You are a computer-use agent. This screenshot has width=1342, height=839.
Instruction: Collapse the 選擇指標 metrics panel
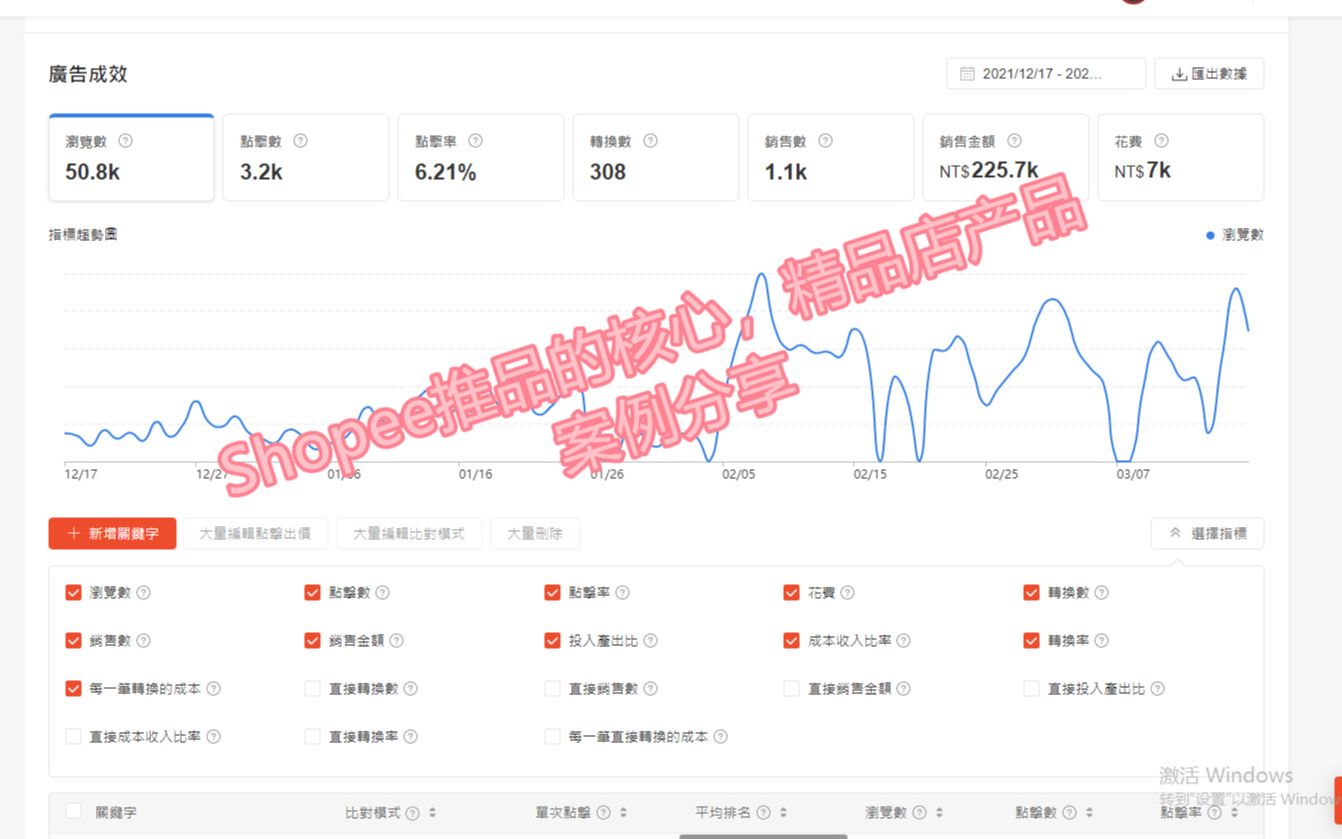1207,534
